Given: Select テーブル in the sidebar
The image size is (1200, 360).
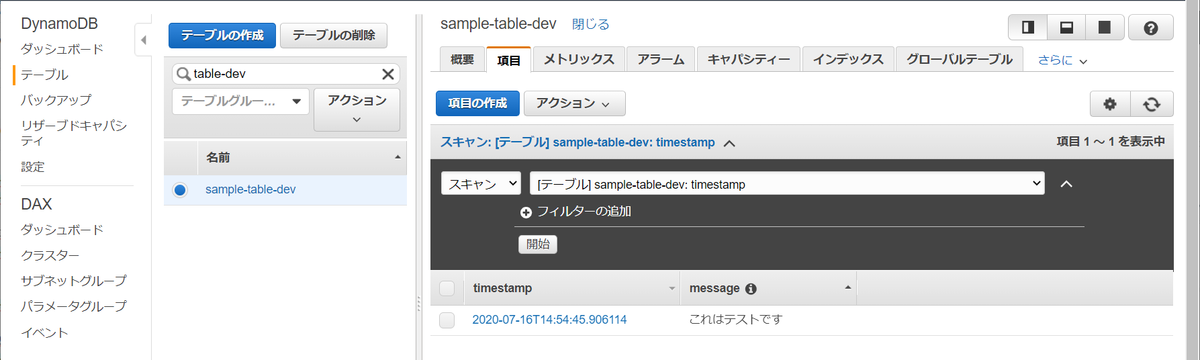Looking at the screenshot, I should (x=45, y=74).
